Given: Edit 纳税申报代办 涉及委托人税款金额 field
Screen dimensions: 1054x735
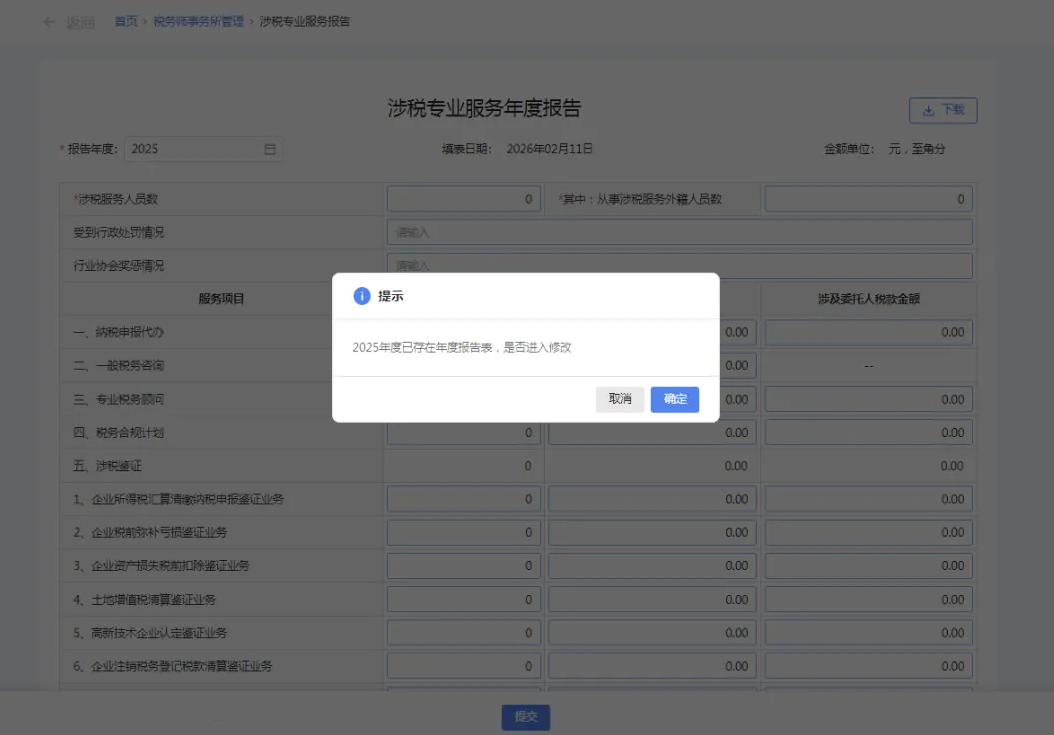Looking at the screenshot, I should tap(868, 332).
